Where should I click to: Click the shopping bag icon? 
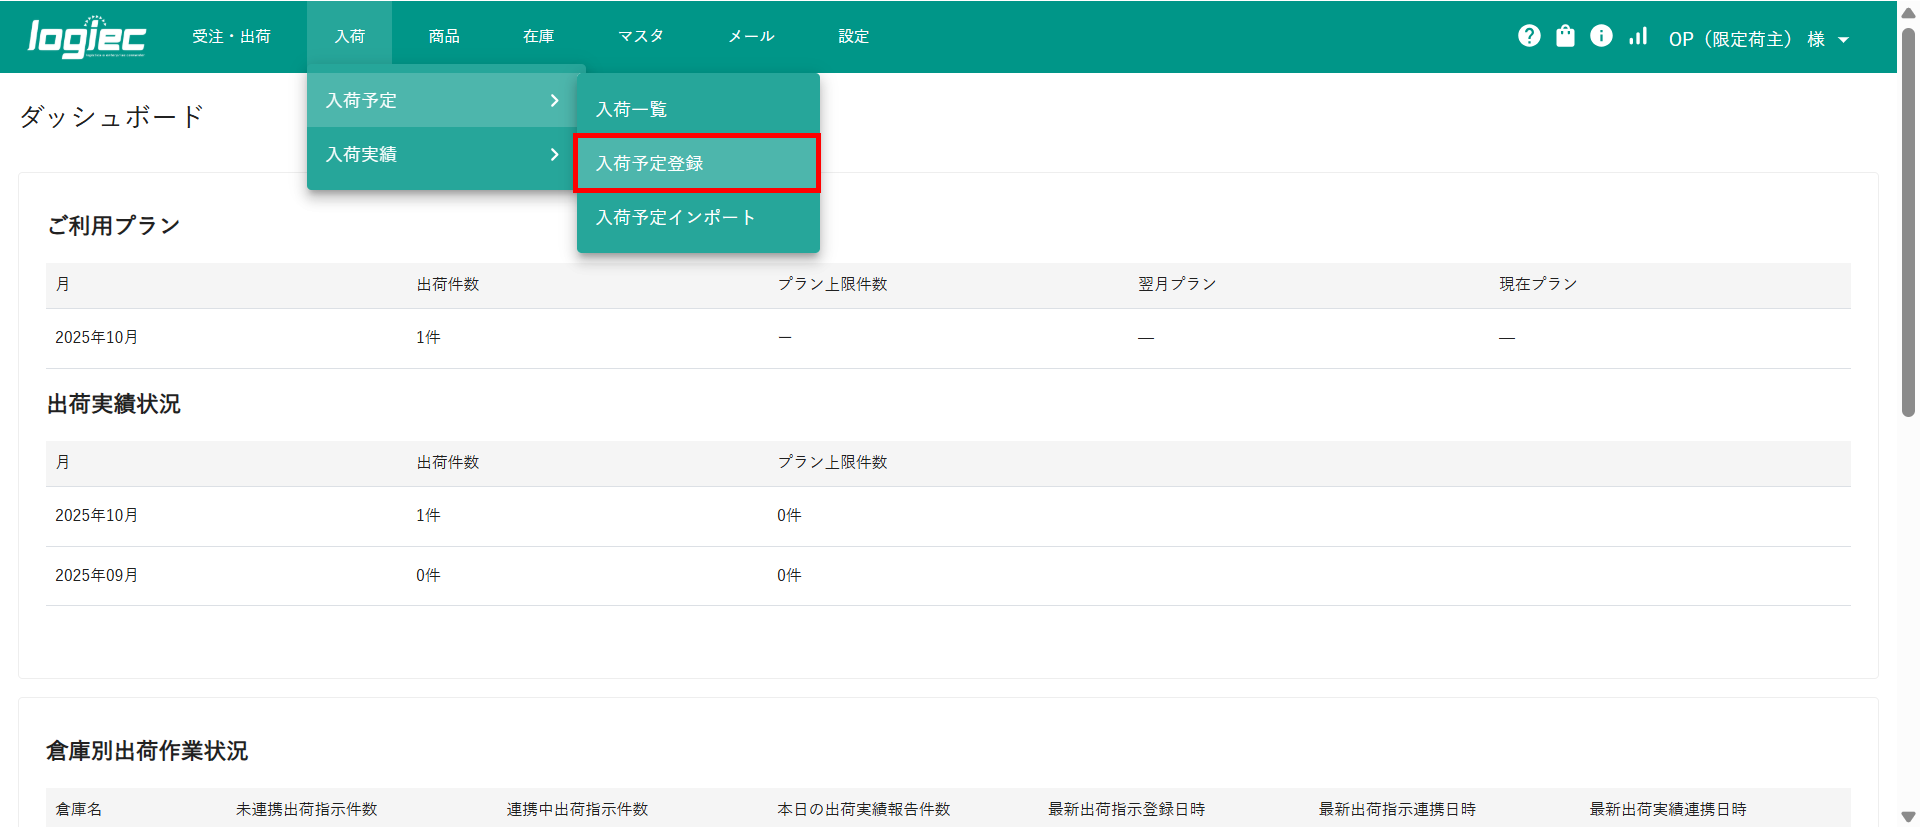pyautogui.click(x=1565, y=36)
